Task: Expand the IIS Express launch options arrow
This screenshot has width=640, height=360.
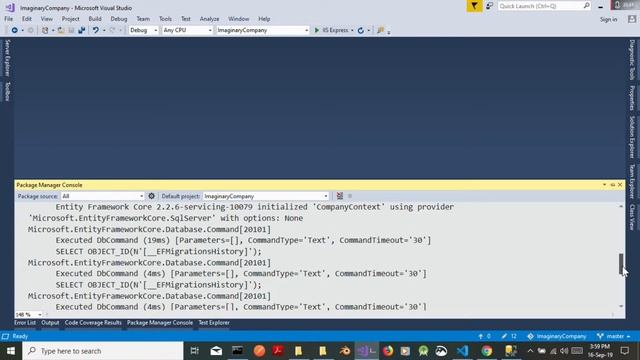Action: 352,30
